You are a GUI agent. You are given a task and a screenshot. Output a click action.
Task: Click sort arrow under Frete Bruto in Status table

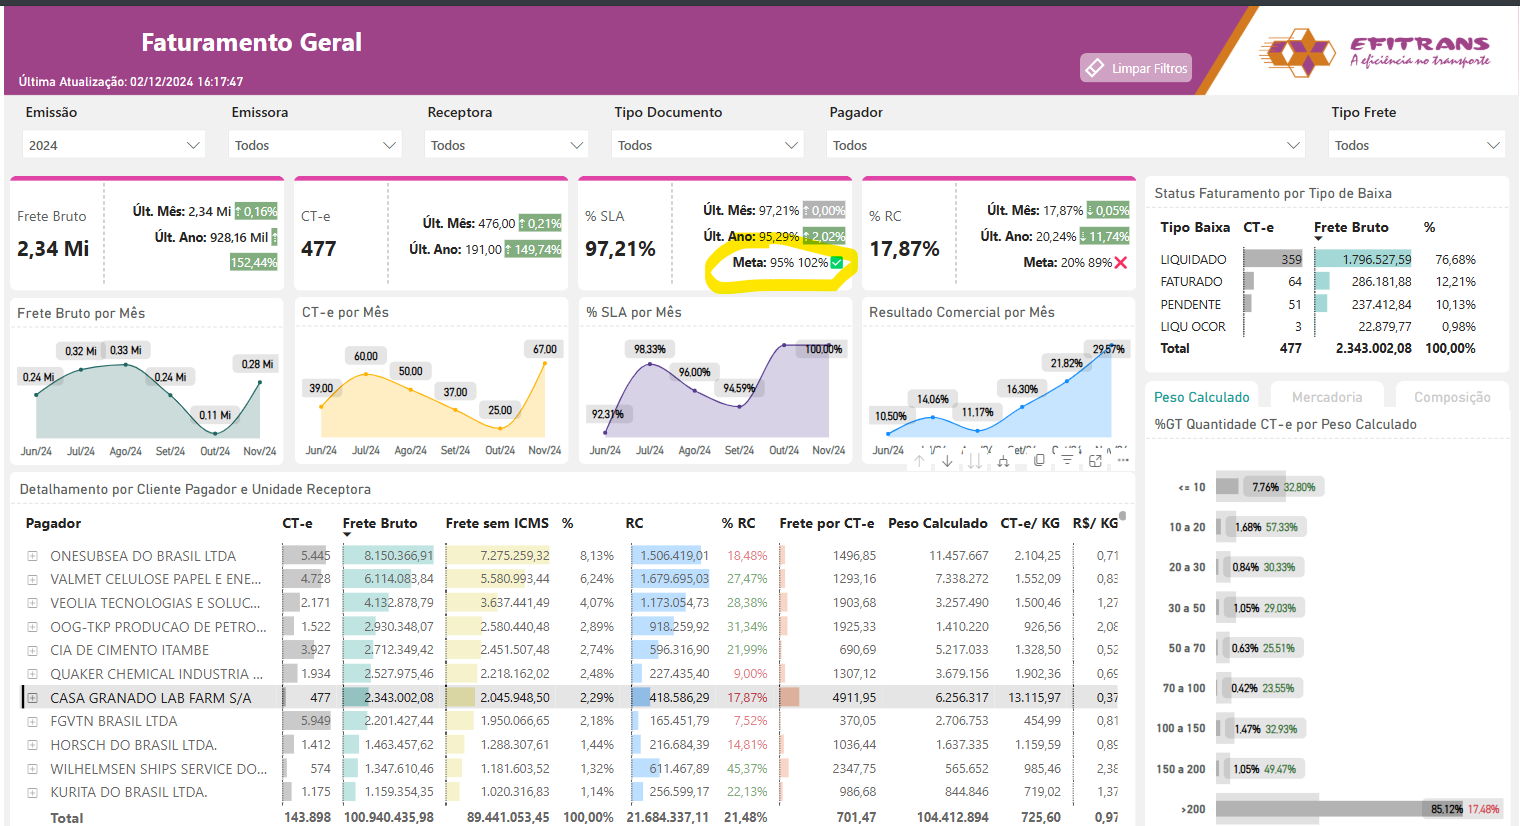tap(1318, 238)
